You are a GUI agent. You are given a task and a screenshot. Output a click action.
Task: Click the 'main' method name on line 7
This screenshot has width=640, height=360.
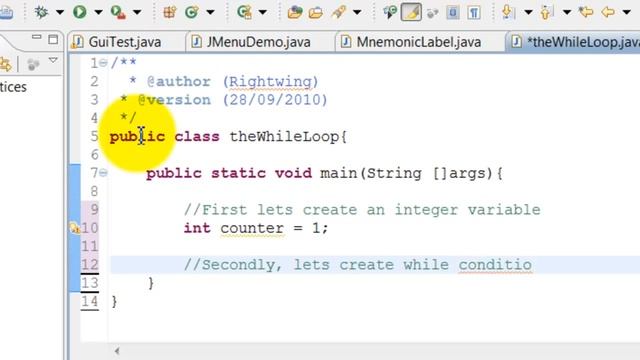coord(338,173)
